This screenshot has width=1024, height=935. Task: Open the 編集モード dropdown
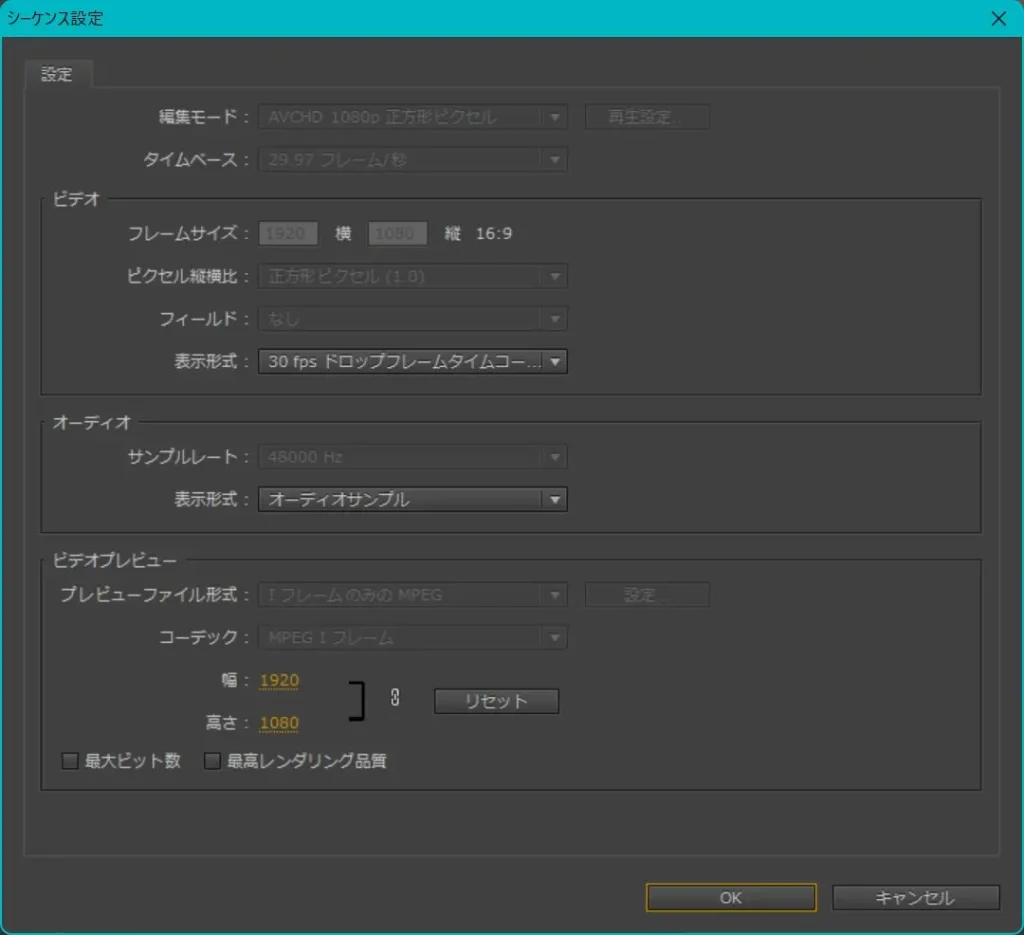412,117
